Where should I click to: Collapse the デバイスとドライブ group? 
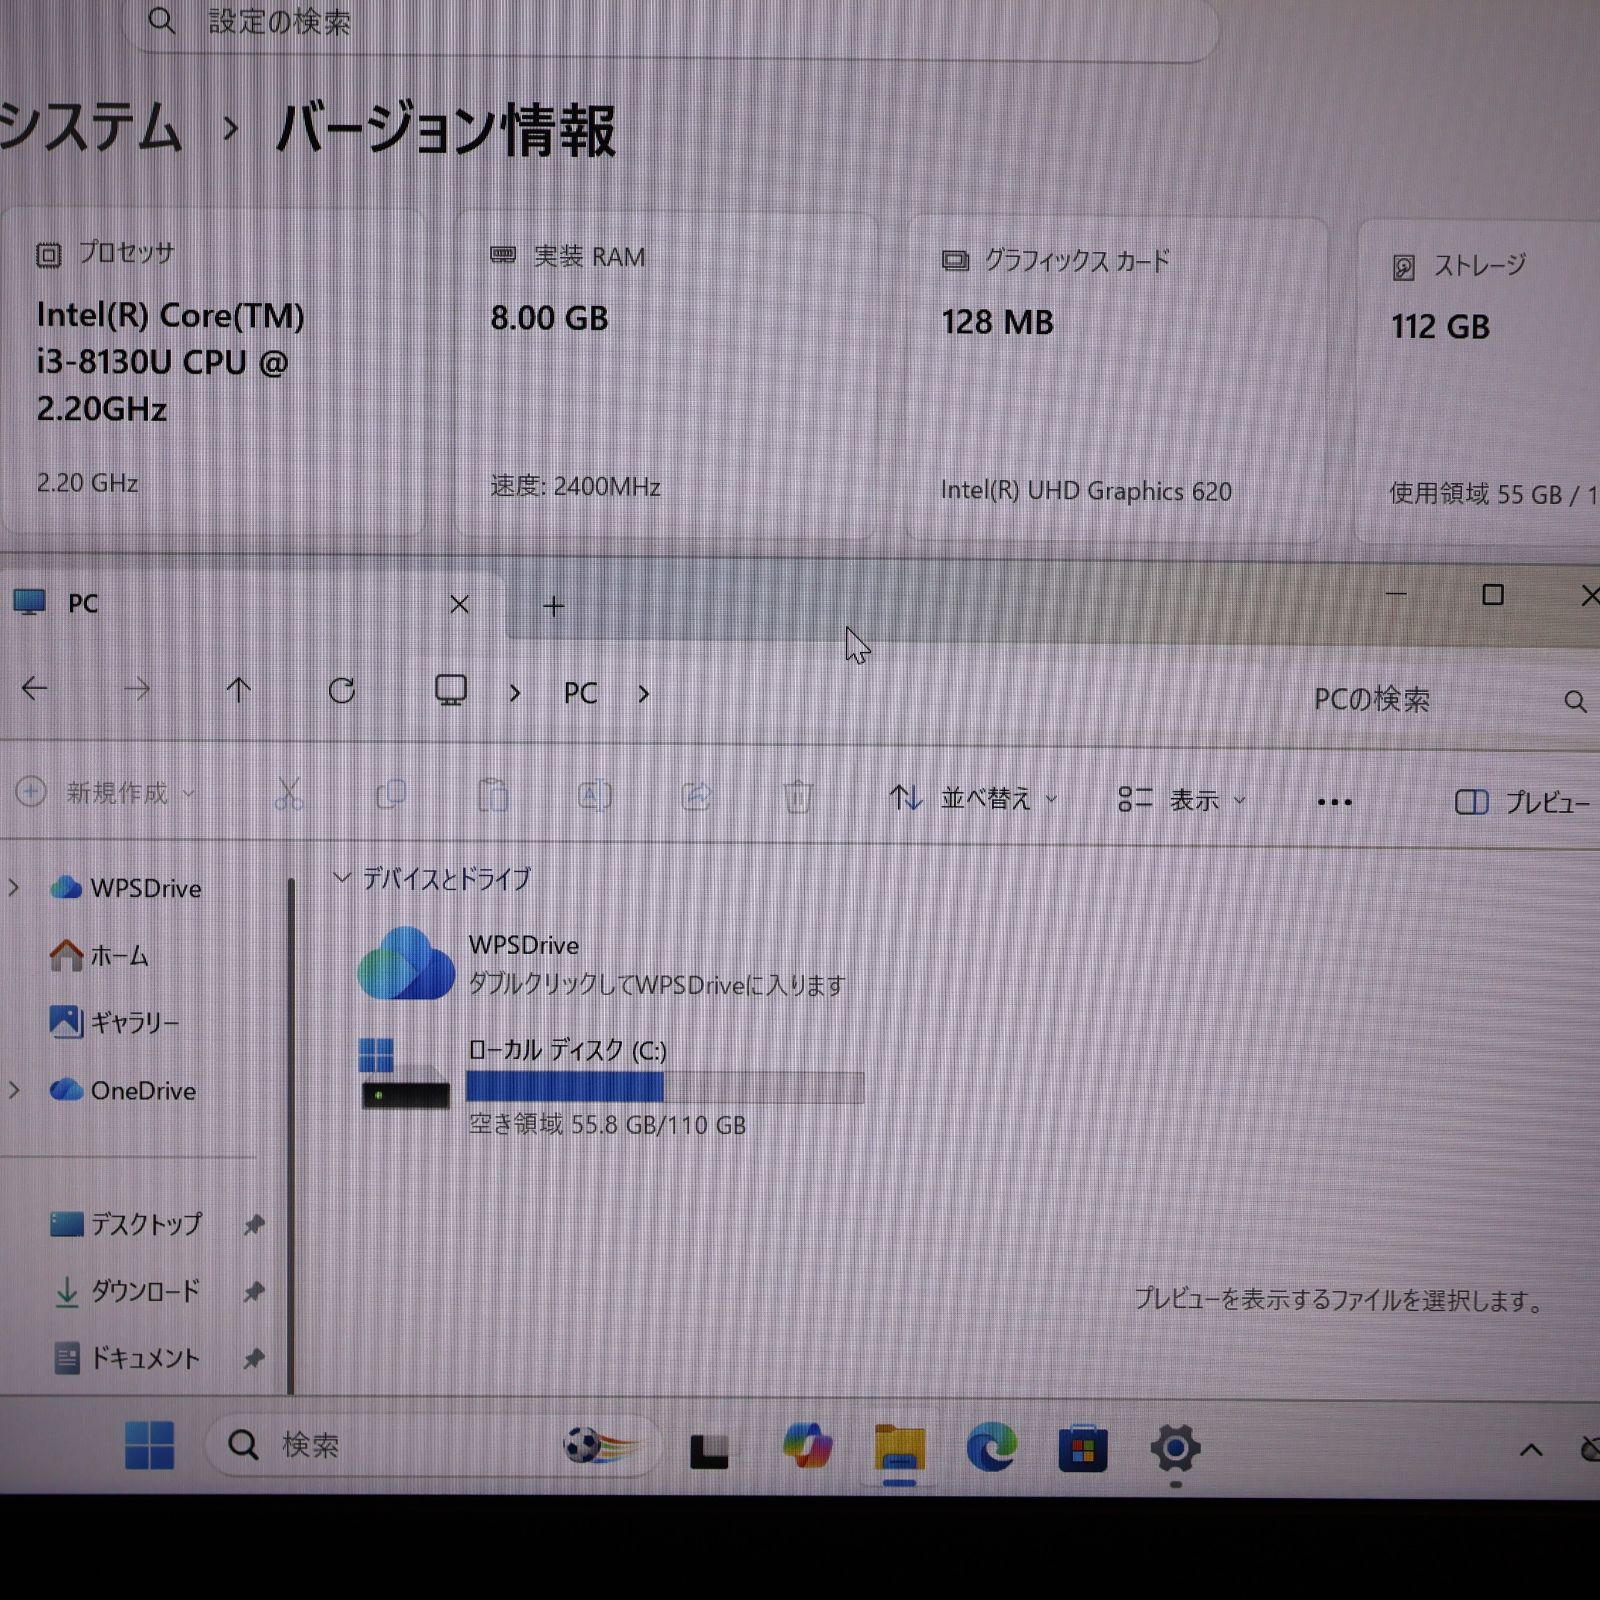[342, 878]
